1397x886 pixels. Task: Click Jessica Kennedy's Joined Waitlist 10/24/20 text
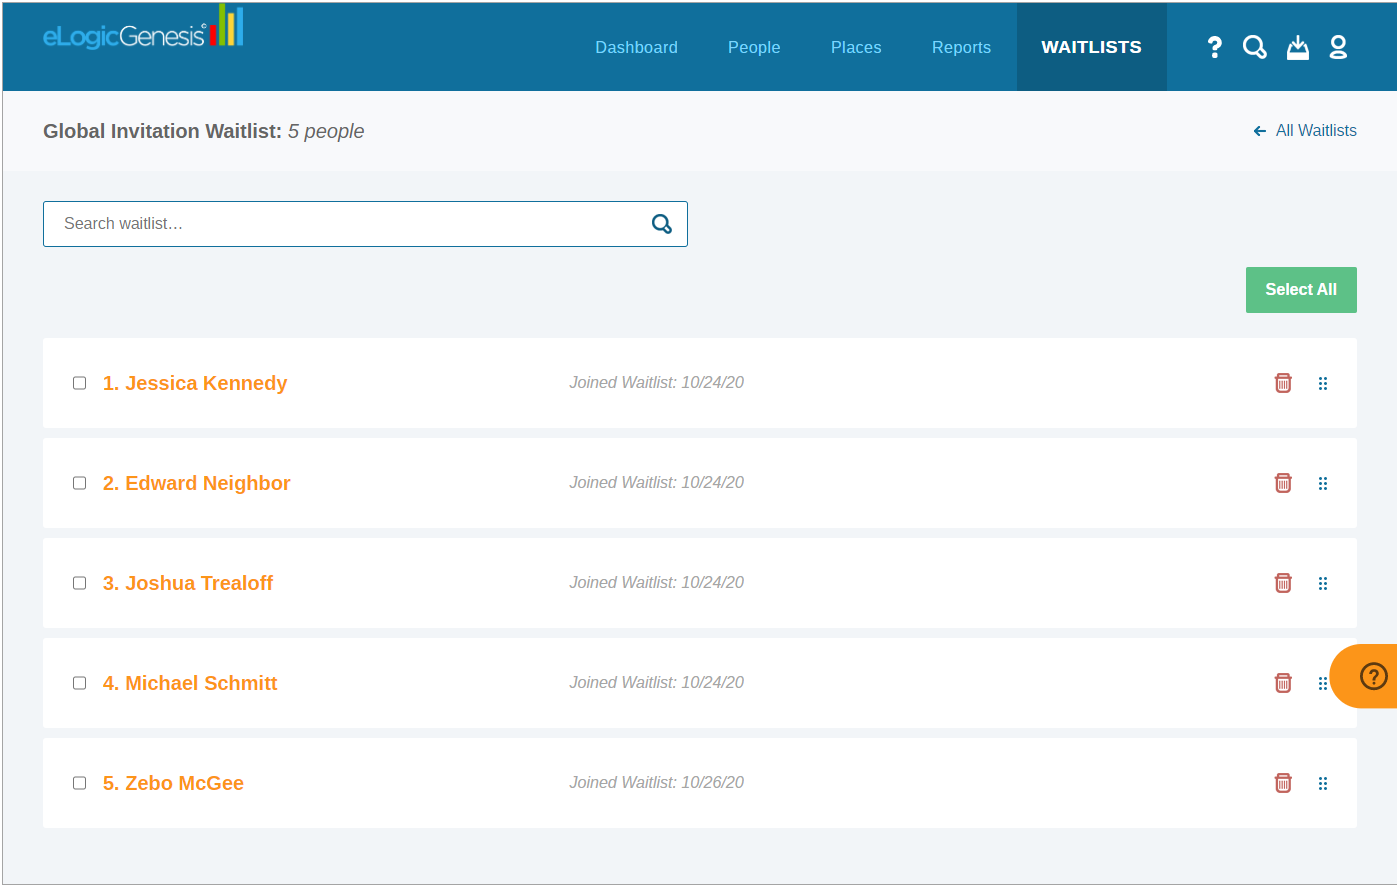(x=657, y=382)
